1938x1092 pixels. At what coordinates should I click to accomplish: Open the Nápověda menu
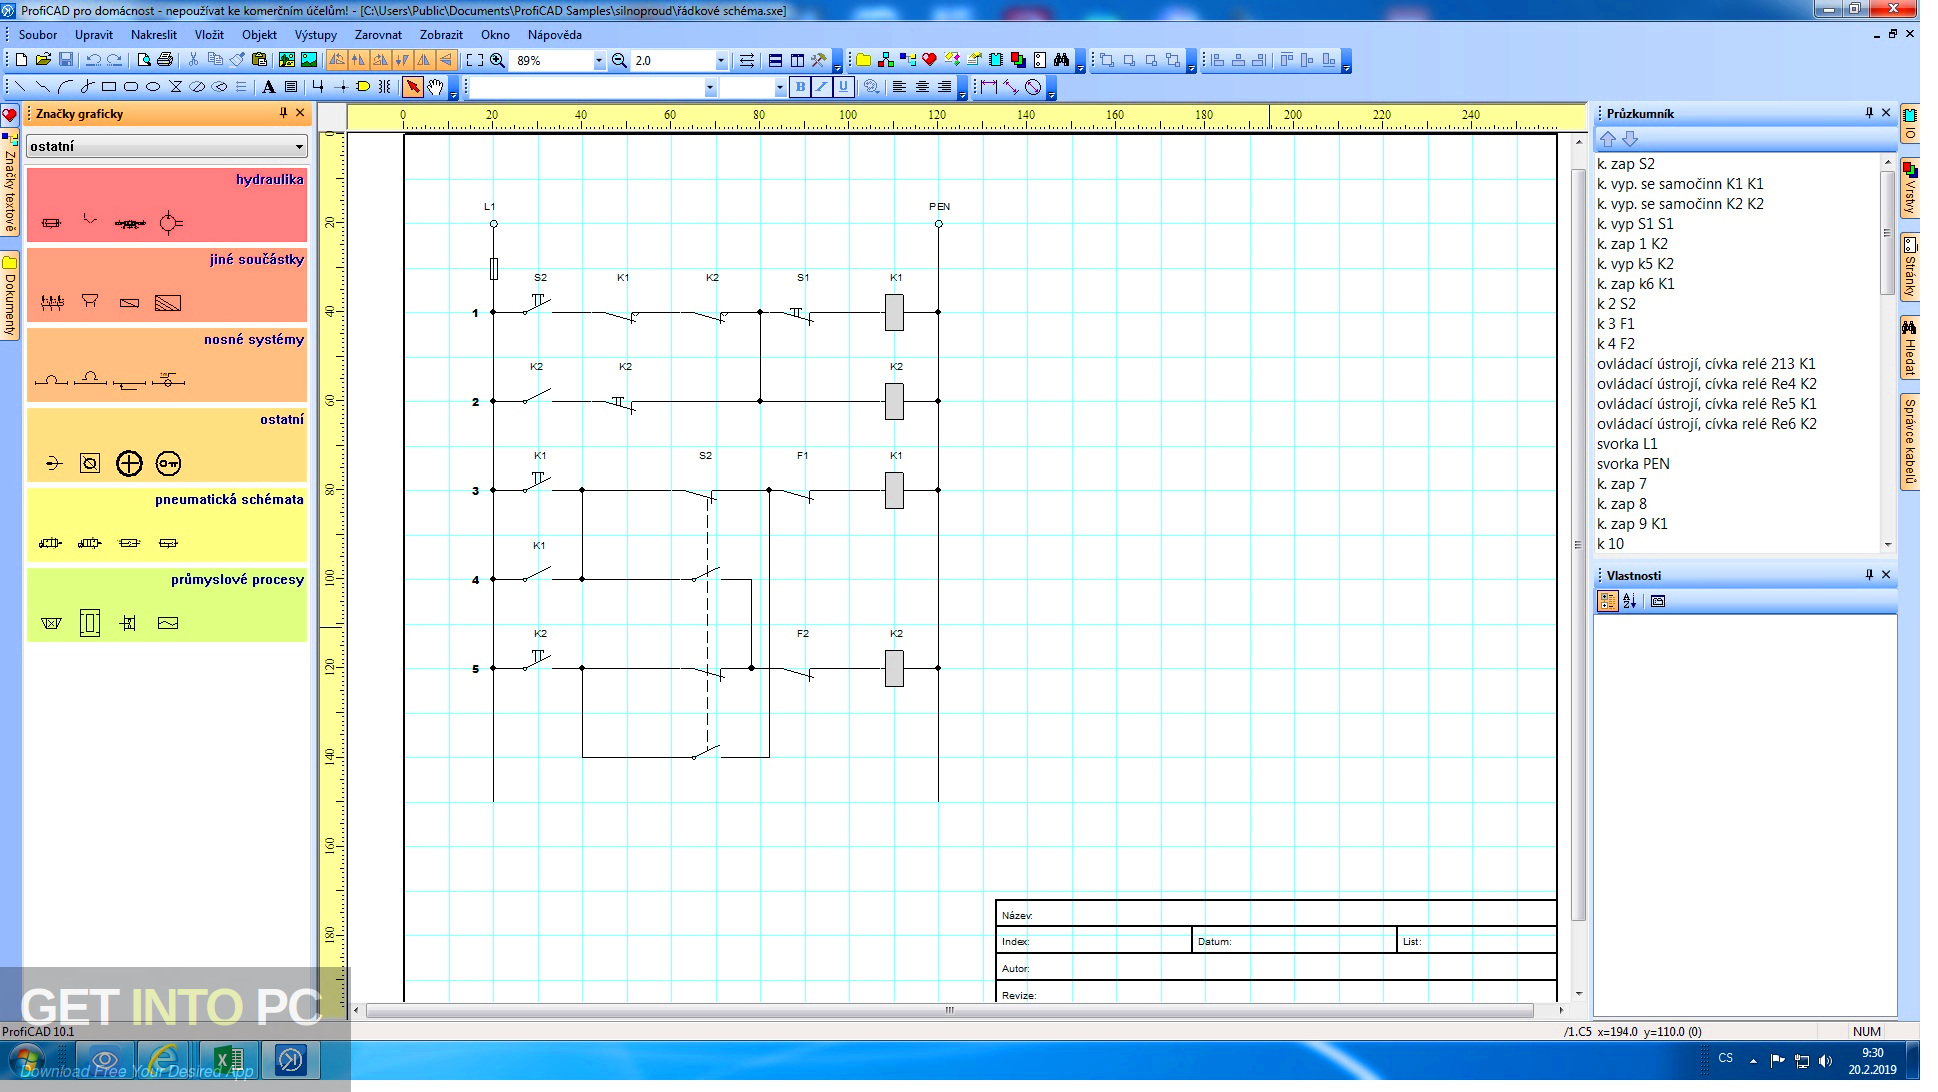555,34
